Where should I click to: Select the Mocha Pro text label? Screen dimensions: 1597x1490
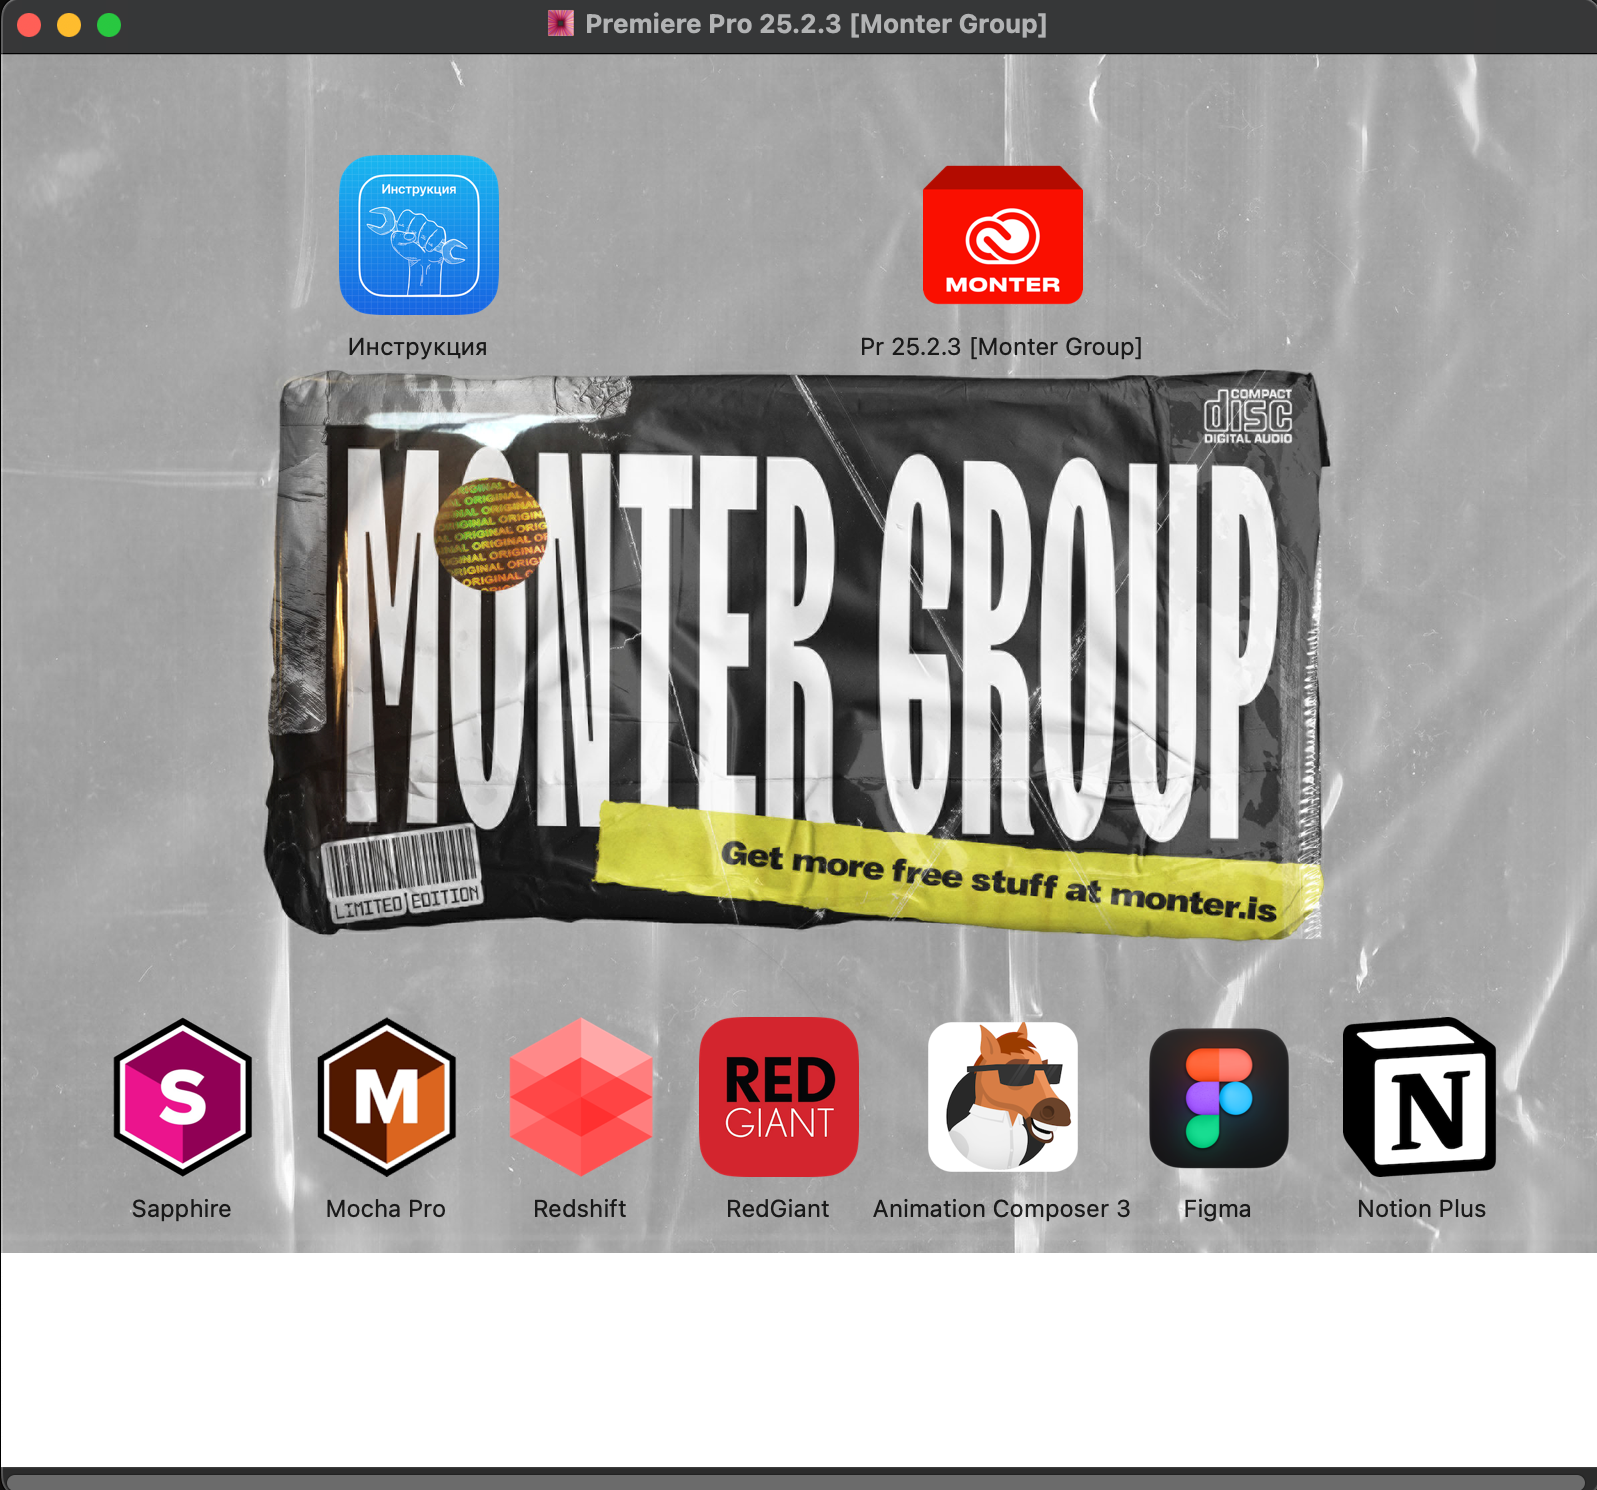386,1209
